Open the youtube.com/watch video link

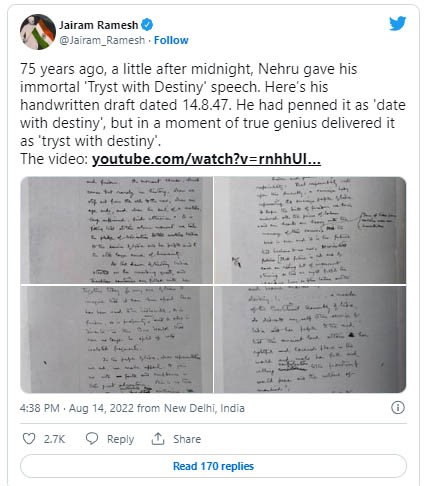point(206,159)
